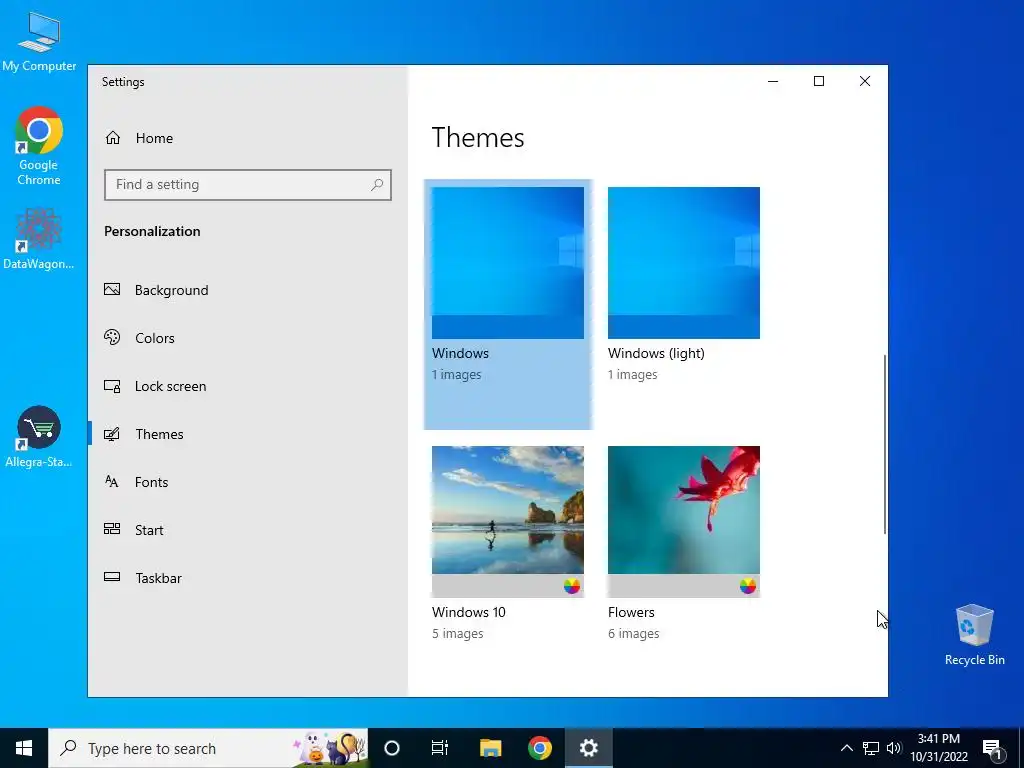Select the Recycle Bin icon

point(974,635)
